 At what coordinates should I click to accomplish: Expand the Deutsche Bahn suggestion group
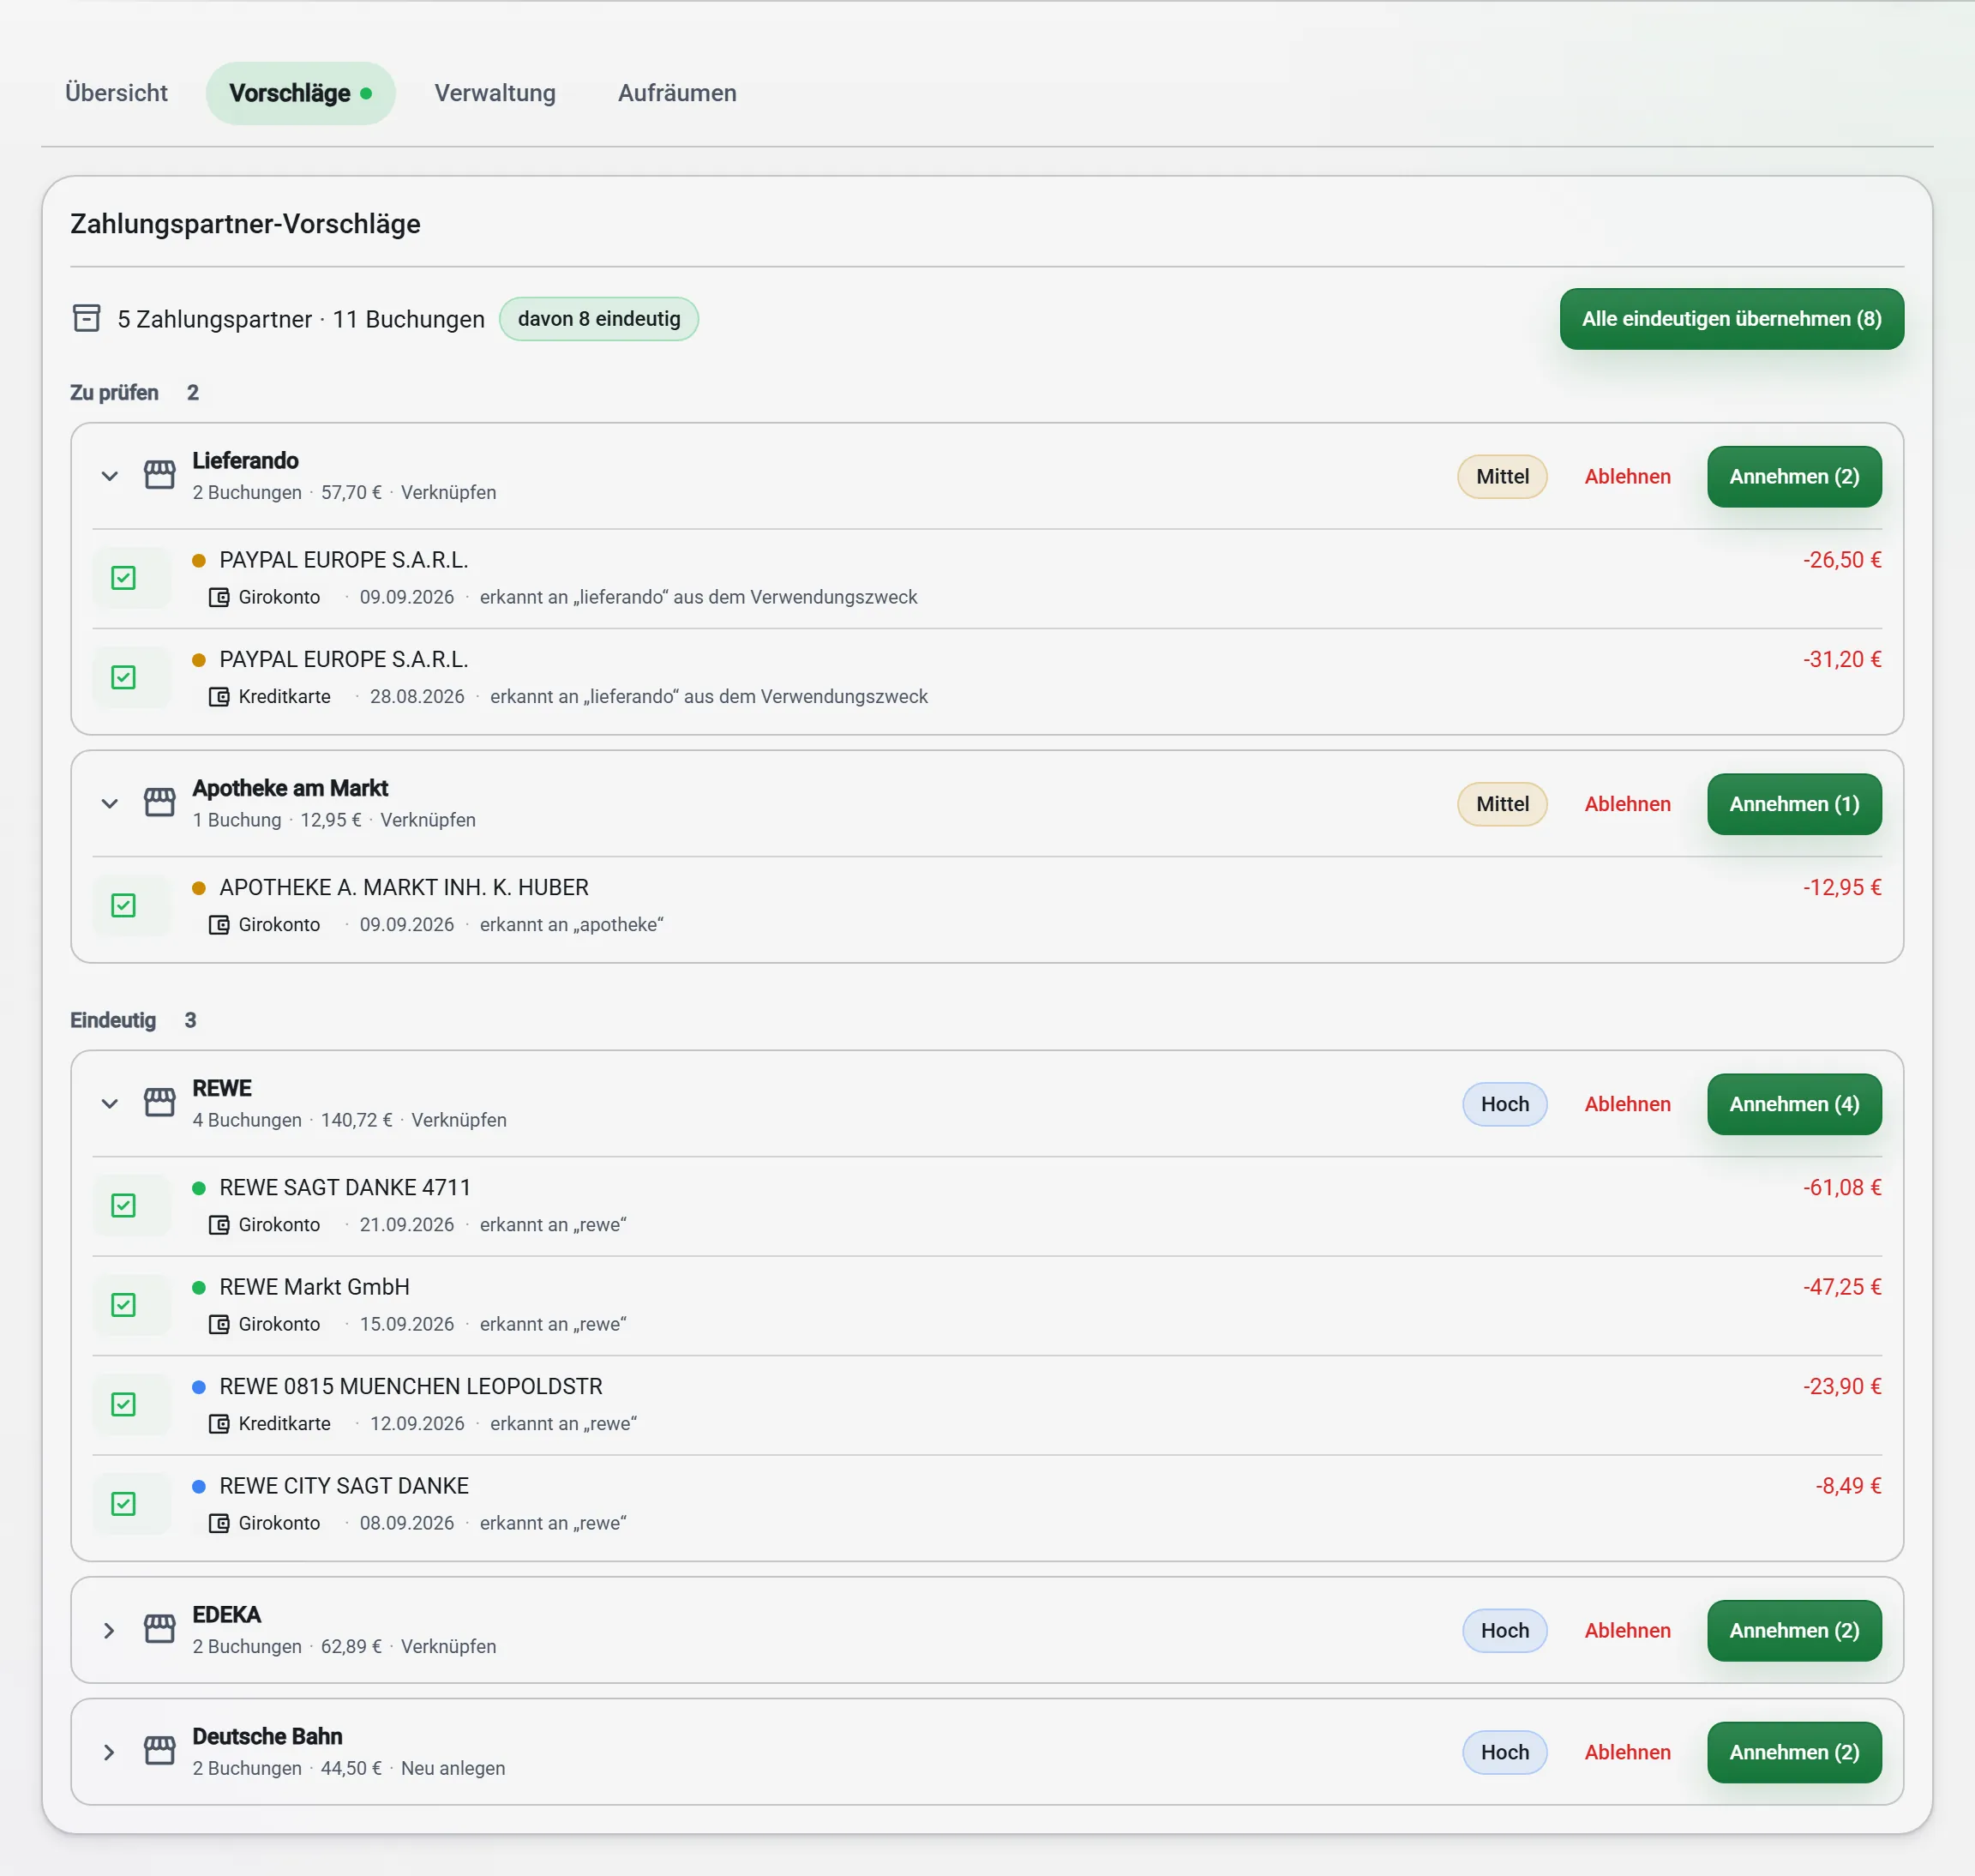[110, 1752]
